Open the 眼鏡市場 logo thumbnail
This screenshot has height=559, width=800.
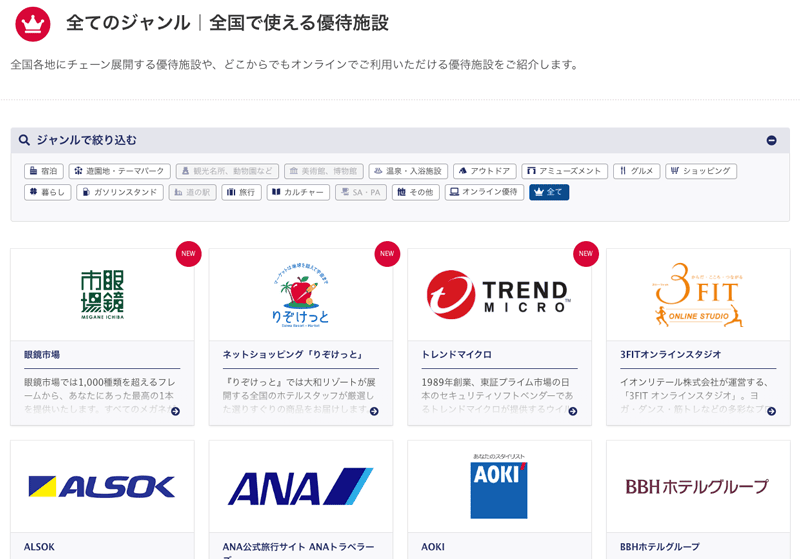point(102,295)
